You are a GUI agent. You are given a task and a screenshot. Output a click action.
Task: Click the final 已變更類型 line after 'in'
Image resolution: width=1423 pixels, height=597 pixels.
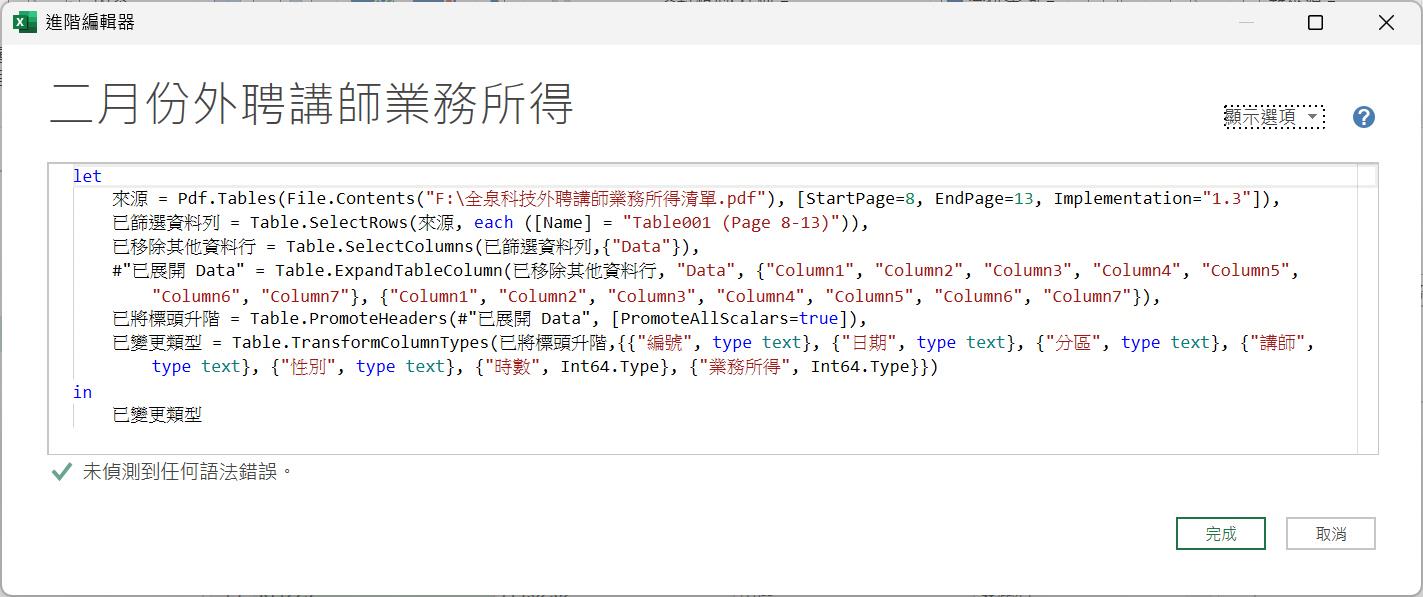coord(157,415)
